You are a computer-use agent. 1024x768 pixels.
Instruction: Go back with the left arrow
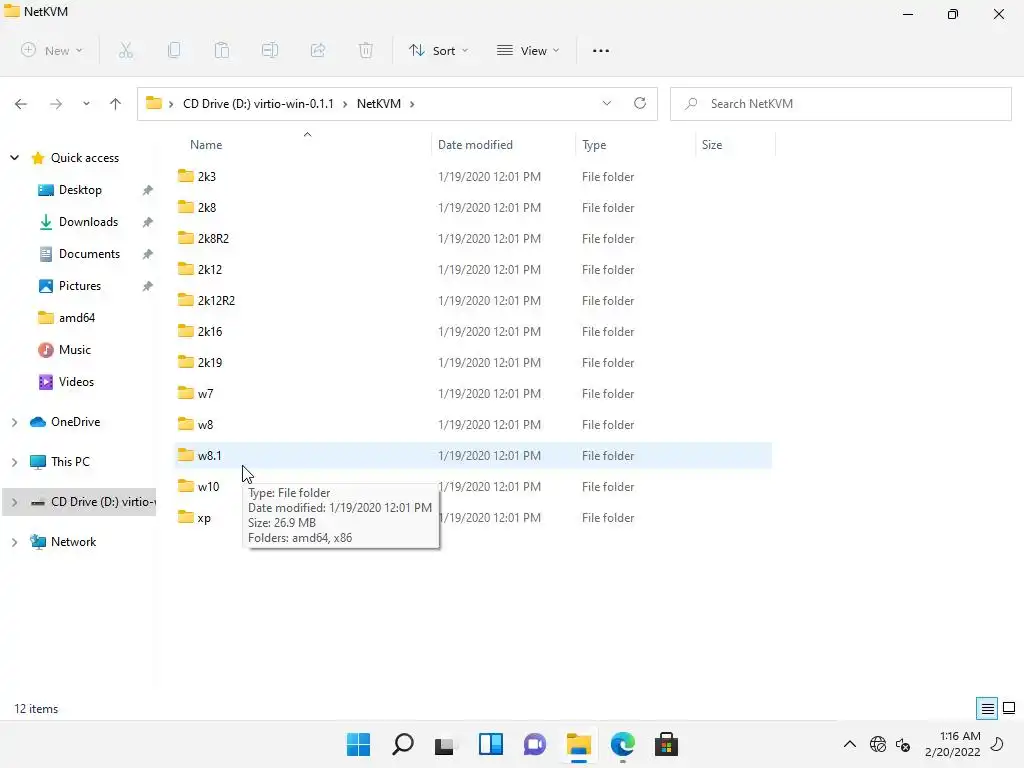[x=21, y=104]
